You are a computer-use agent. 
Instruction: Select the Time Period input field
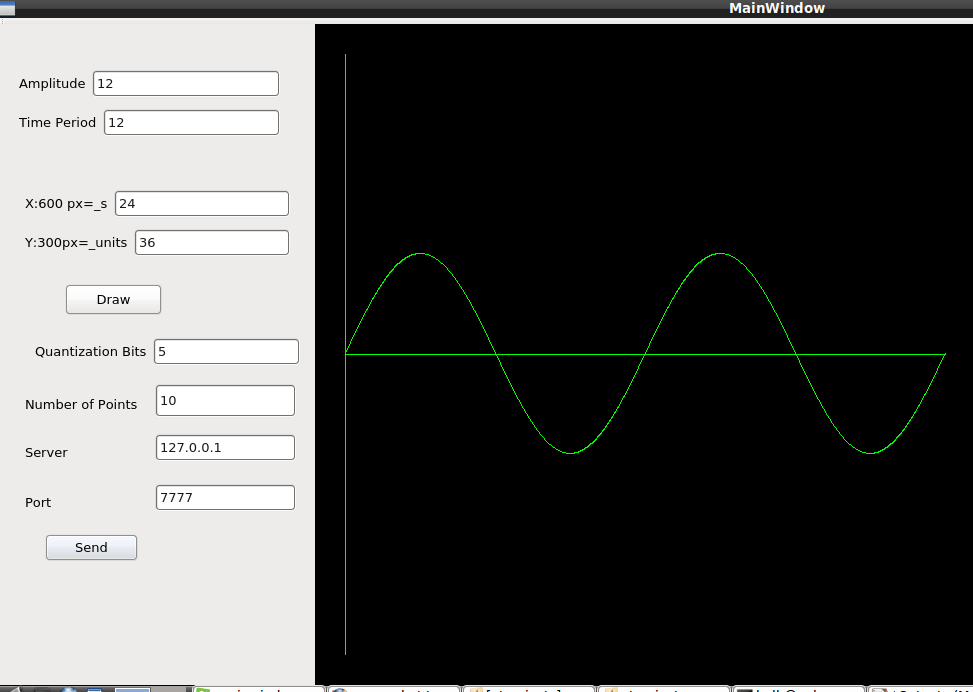(x=190, y=121)
